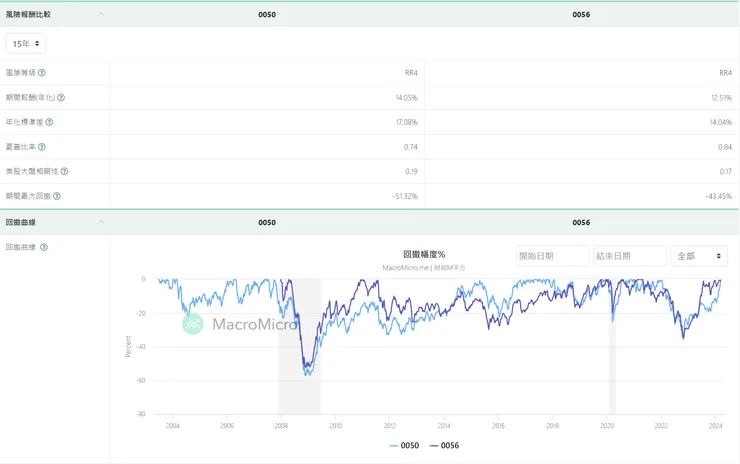Click the 結束日期 date field
The height and width of the screenshot is (464, 740).
629,256
